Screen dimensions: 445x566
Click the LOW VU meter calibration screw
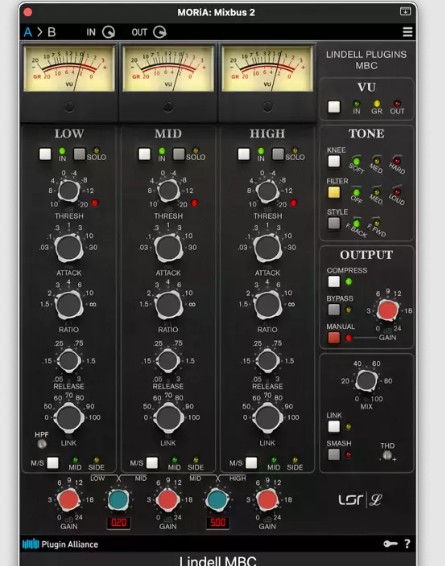(x=69, y=106)
